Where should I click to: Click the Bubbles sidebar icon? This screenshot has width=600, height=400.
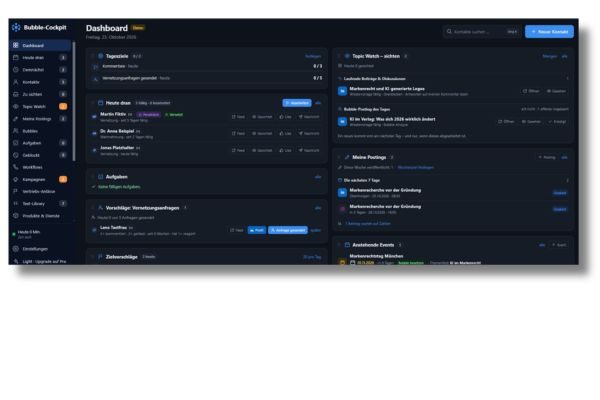tap(16, 131)
